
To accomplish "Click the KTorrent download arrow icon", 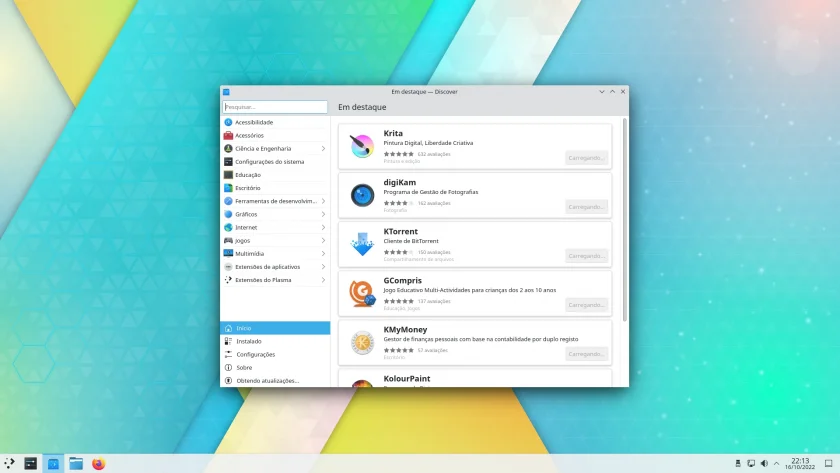I will point(362,244).
